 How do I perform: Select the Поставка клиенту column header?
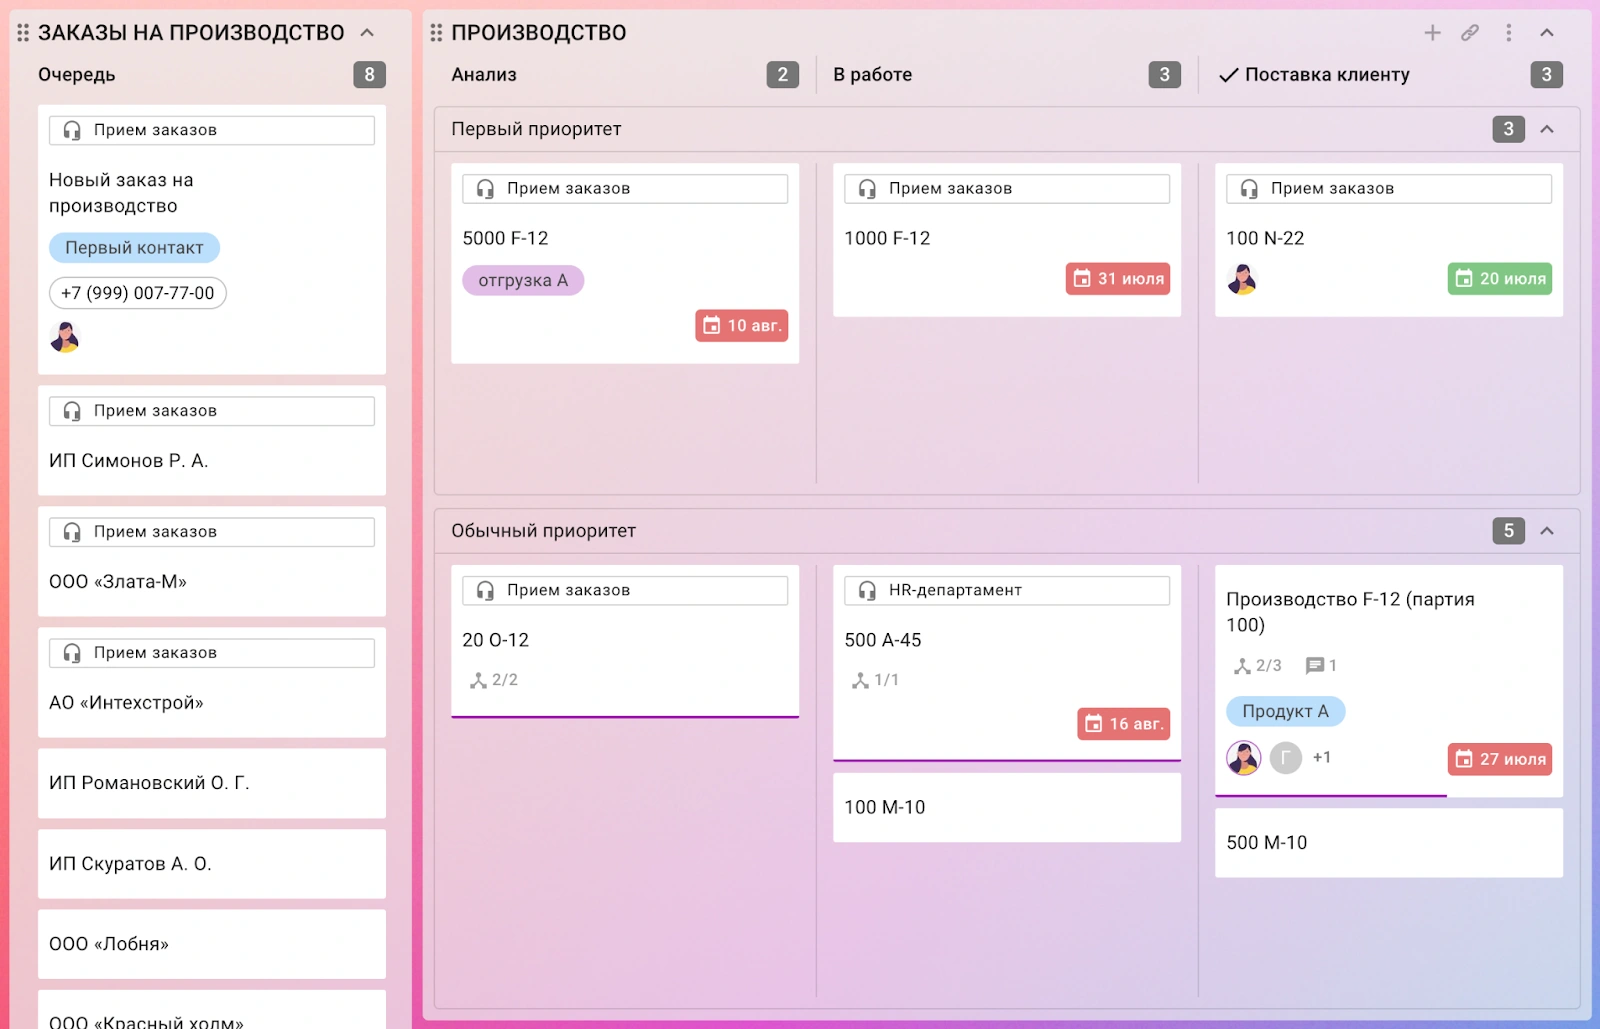(x=1326, y=75)
